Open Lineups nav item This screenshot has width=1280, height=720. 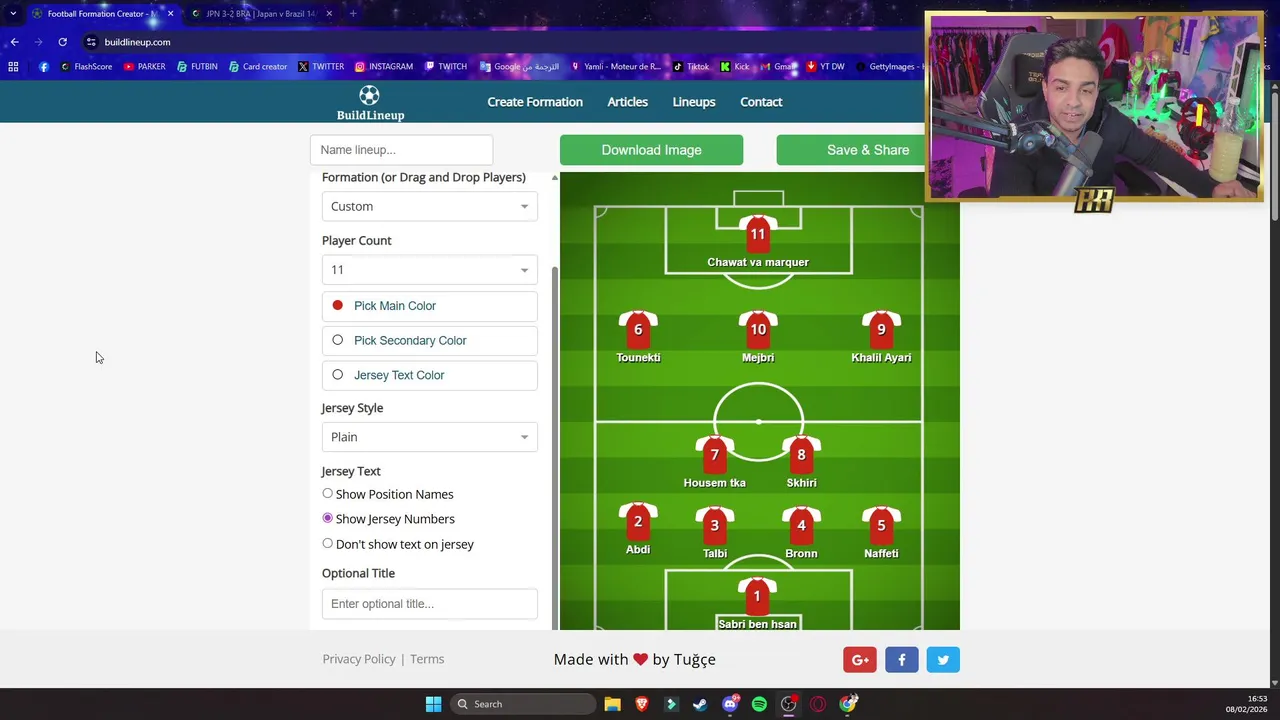pyautogui.click(x=694, y=102)
